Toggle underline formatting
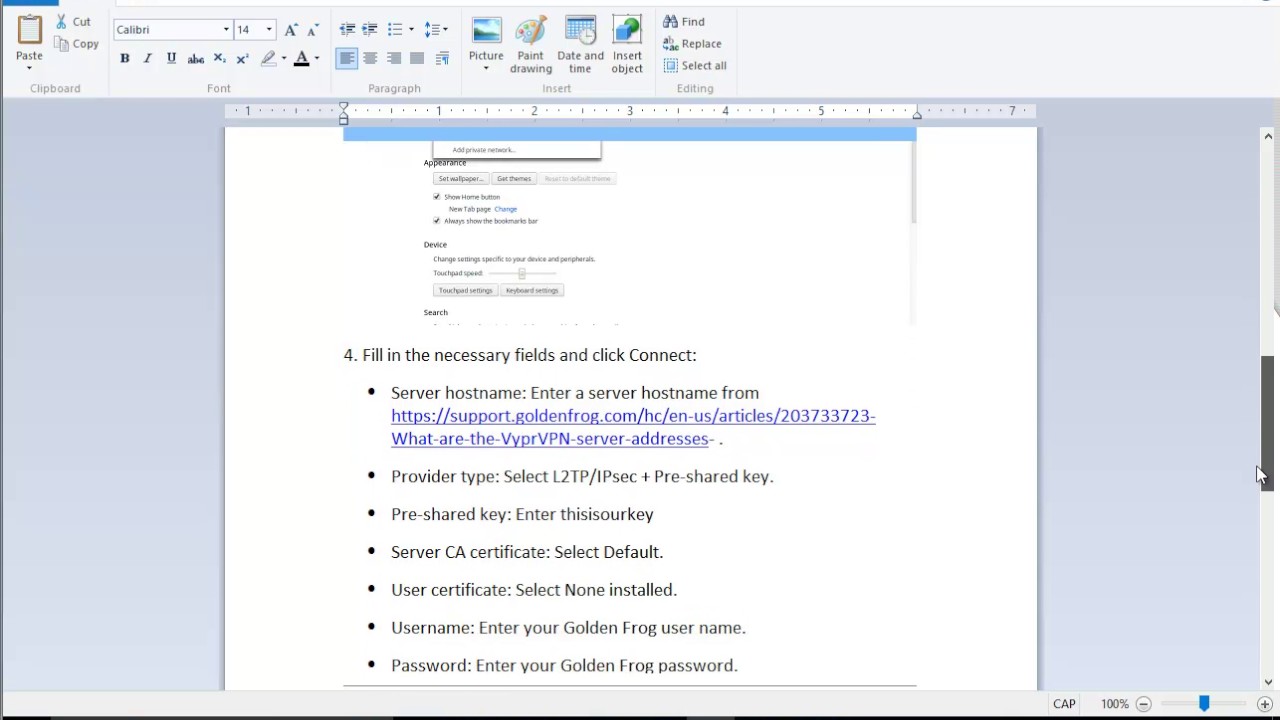This screenshot has width=1280, height=720. click(x=172, y=59)
